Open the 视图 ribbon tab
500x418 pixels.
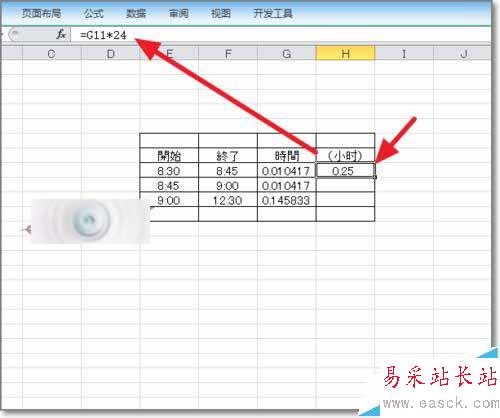pyautogui.click(x=221, y=13)
